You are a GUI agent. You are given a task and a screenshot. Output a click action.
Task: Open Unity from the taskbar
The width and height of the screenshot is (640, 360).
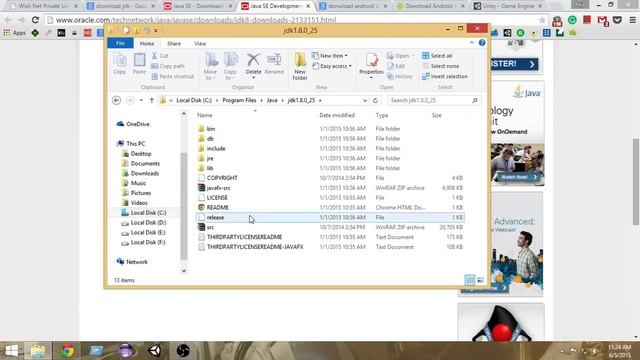click(155, 351)
